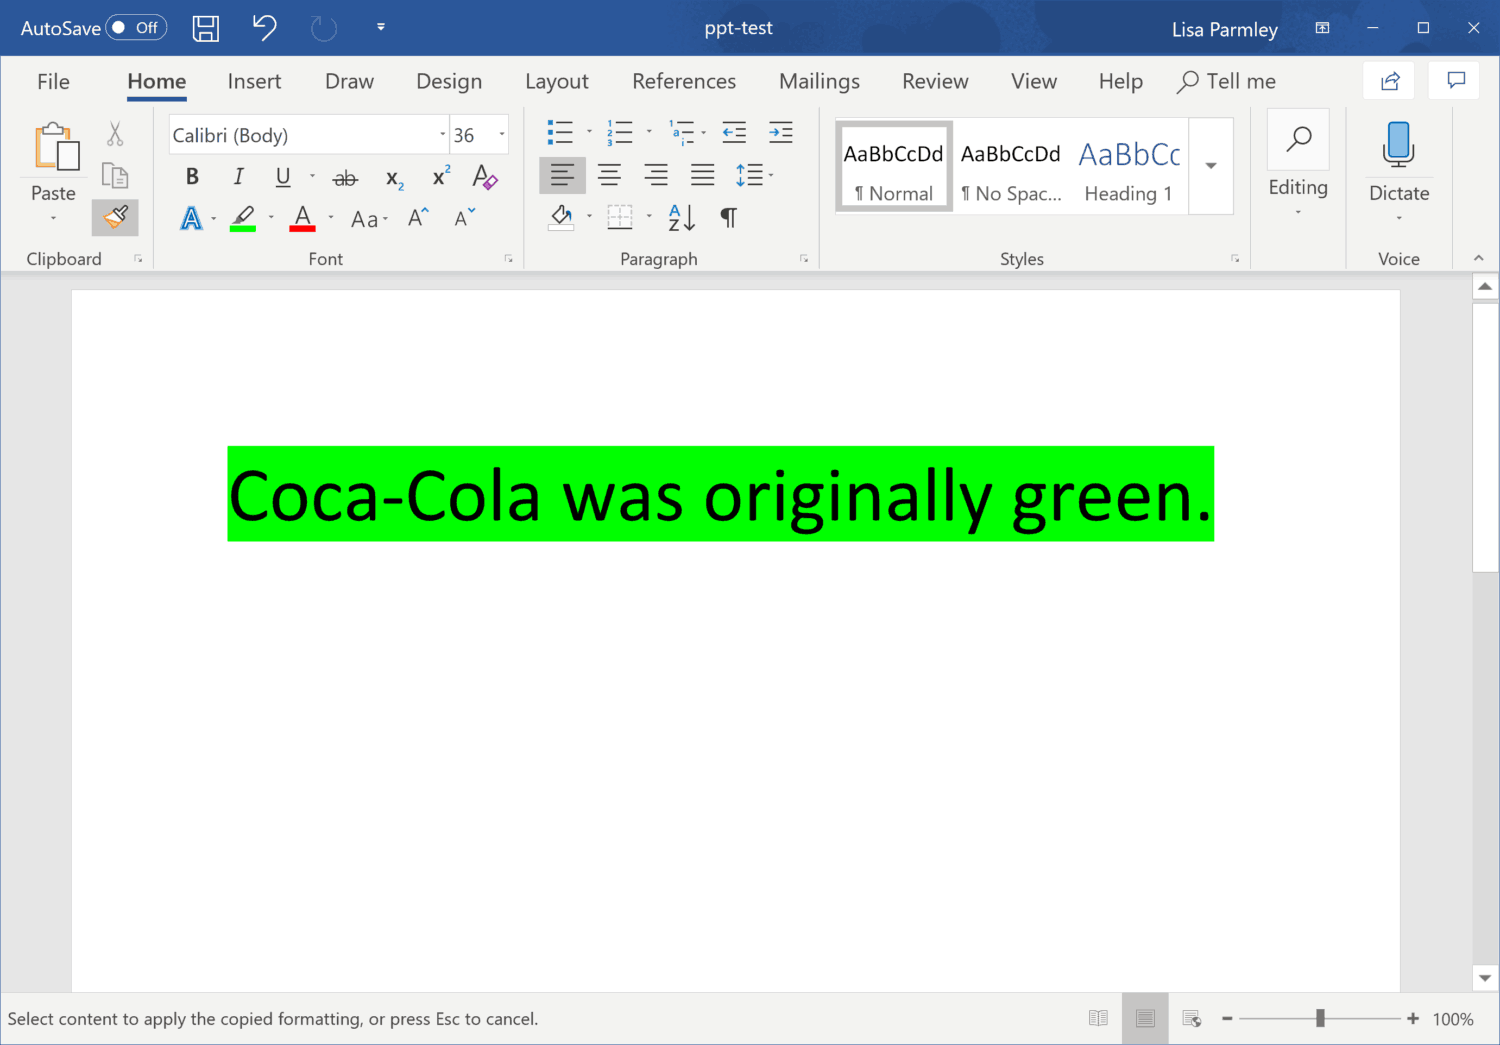Center align the text
This screenshot has height=1045, width=1500.
tap(609, 176)
